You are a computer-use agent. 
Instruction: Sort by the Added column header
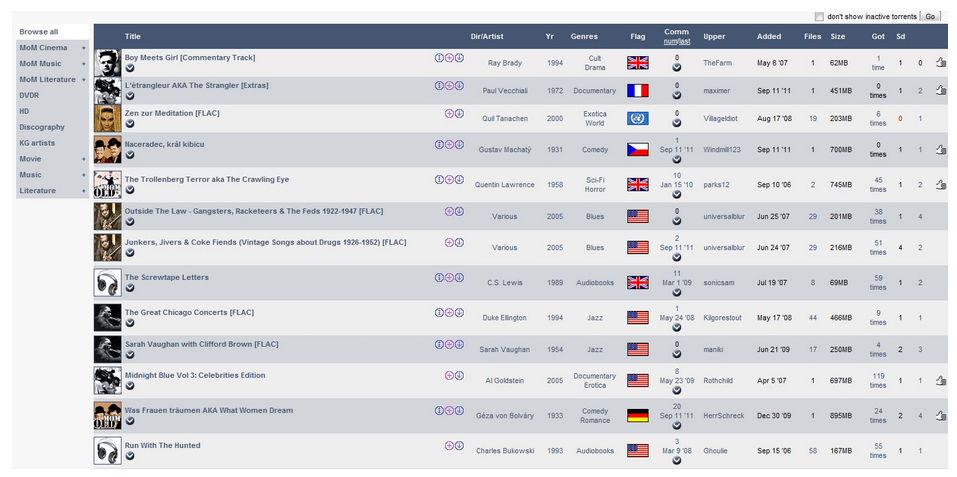[769, 37]
